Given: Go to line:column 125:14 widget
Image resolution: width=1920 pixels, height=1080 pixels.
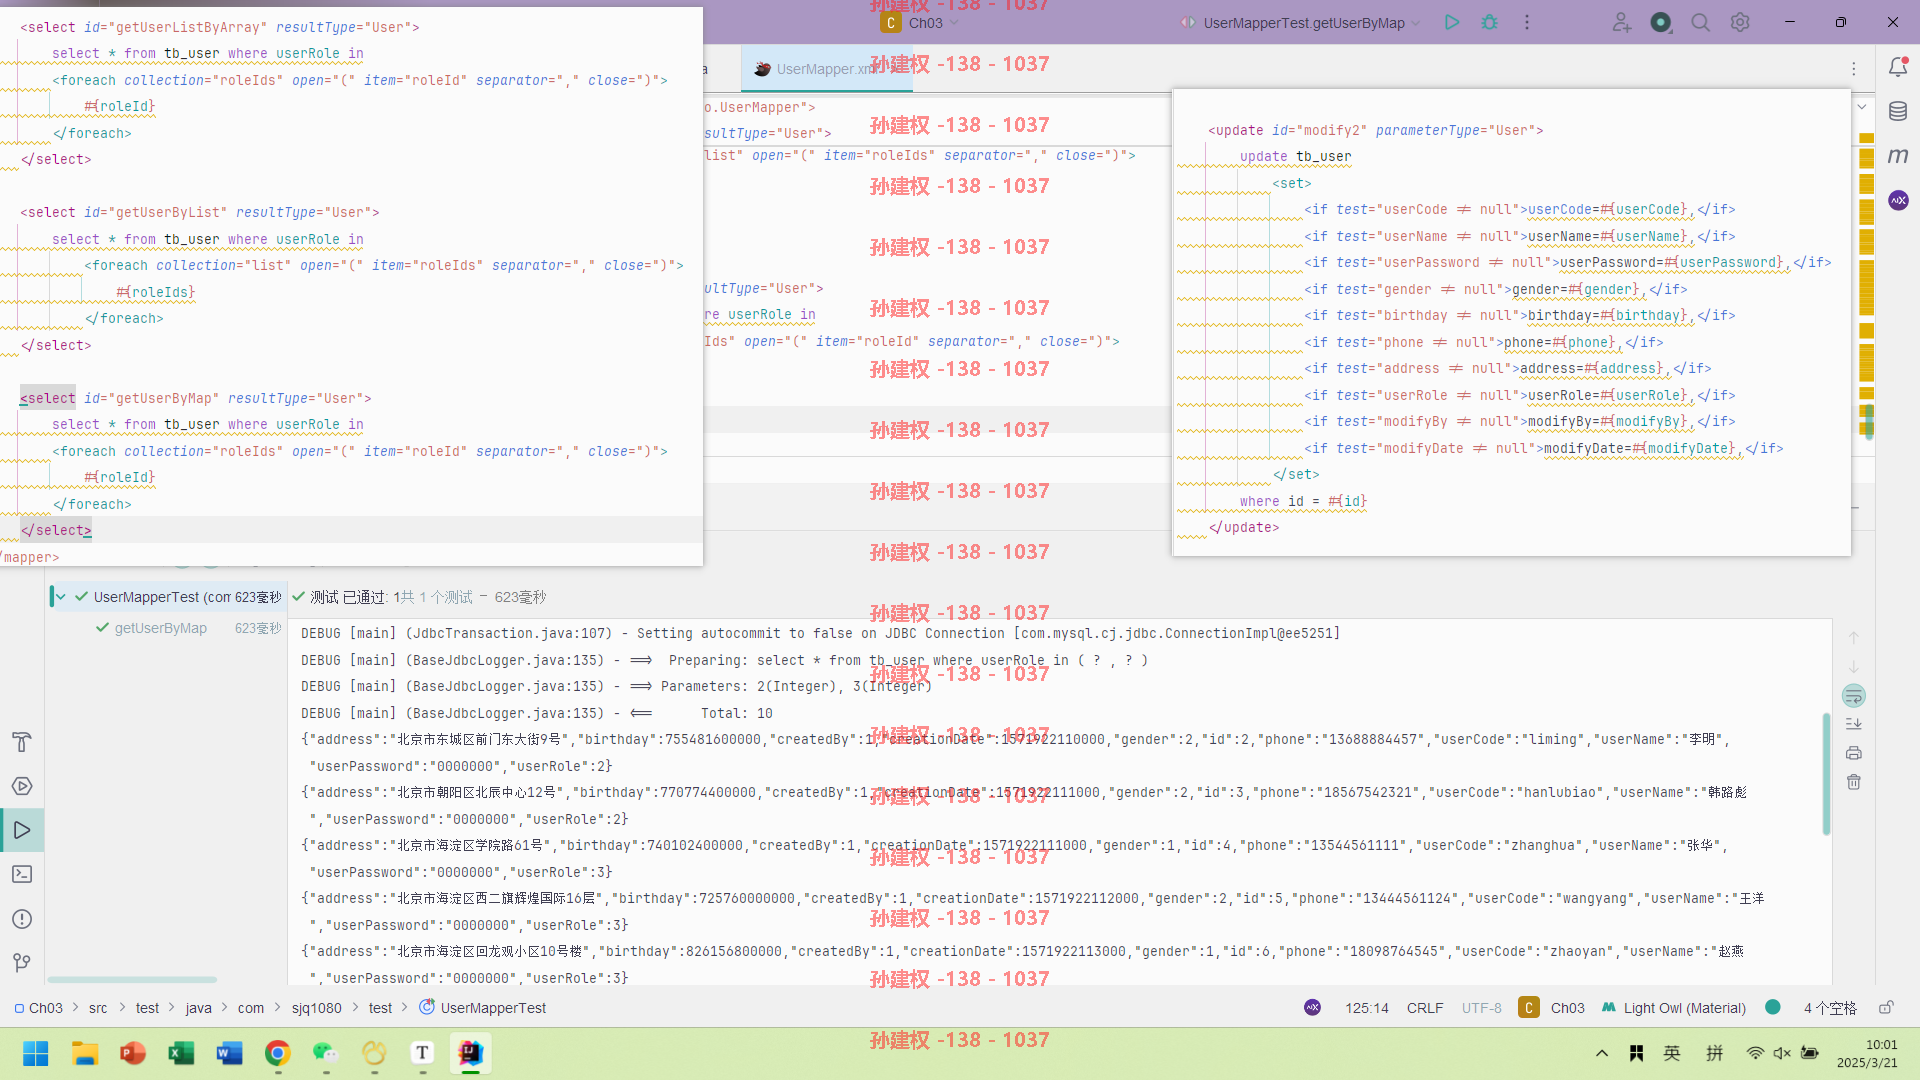Looking at the screenshot, I should (1366, 1008).
